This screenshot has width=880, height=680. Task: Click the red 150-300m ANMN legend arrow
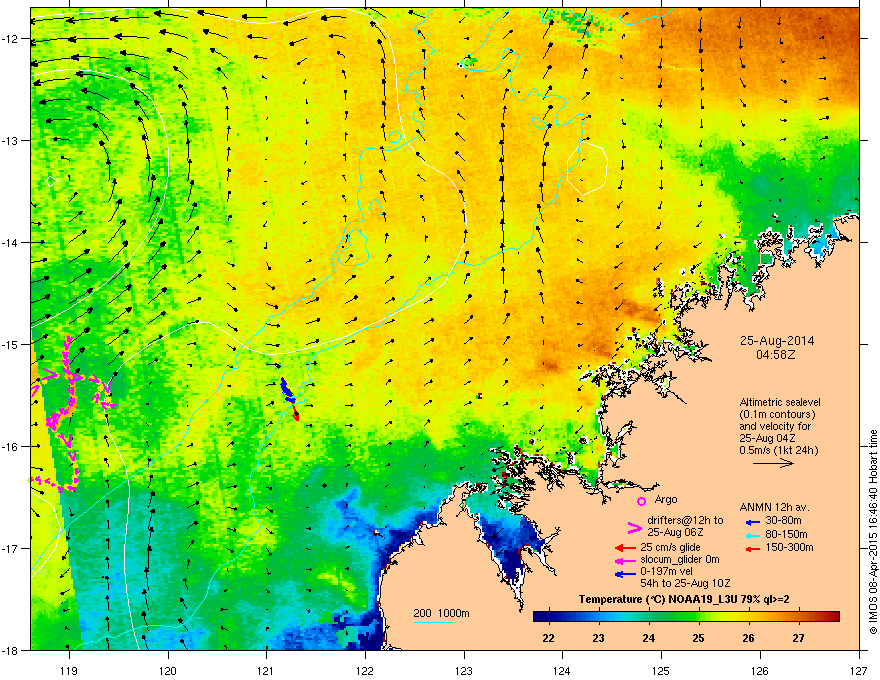coord(752,548)
